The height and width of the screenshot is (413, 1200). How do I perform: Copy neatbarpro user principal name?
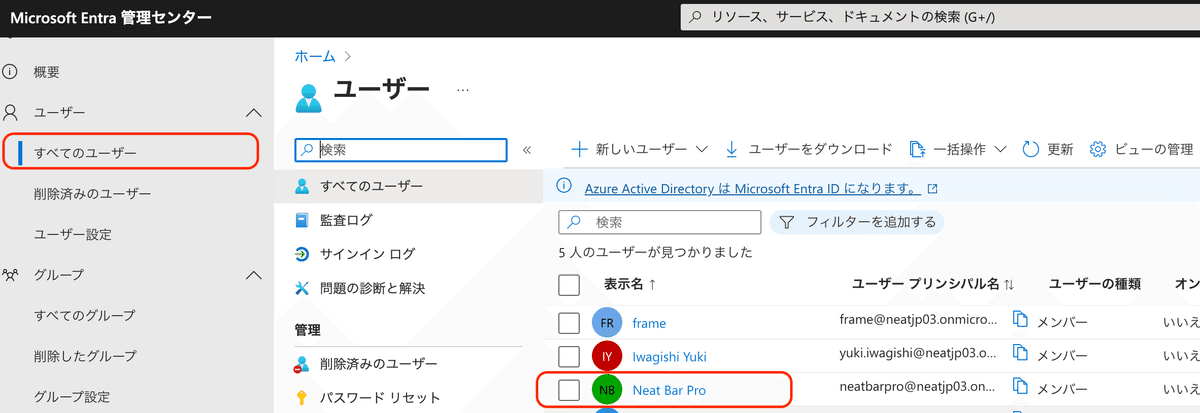pyautogui.click(x=1020, y=387)
